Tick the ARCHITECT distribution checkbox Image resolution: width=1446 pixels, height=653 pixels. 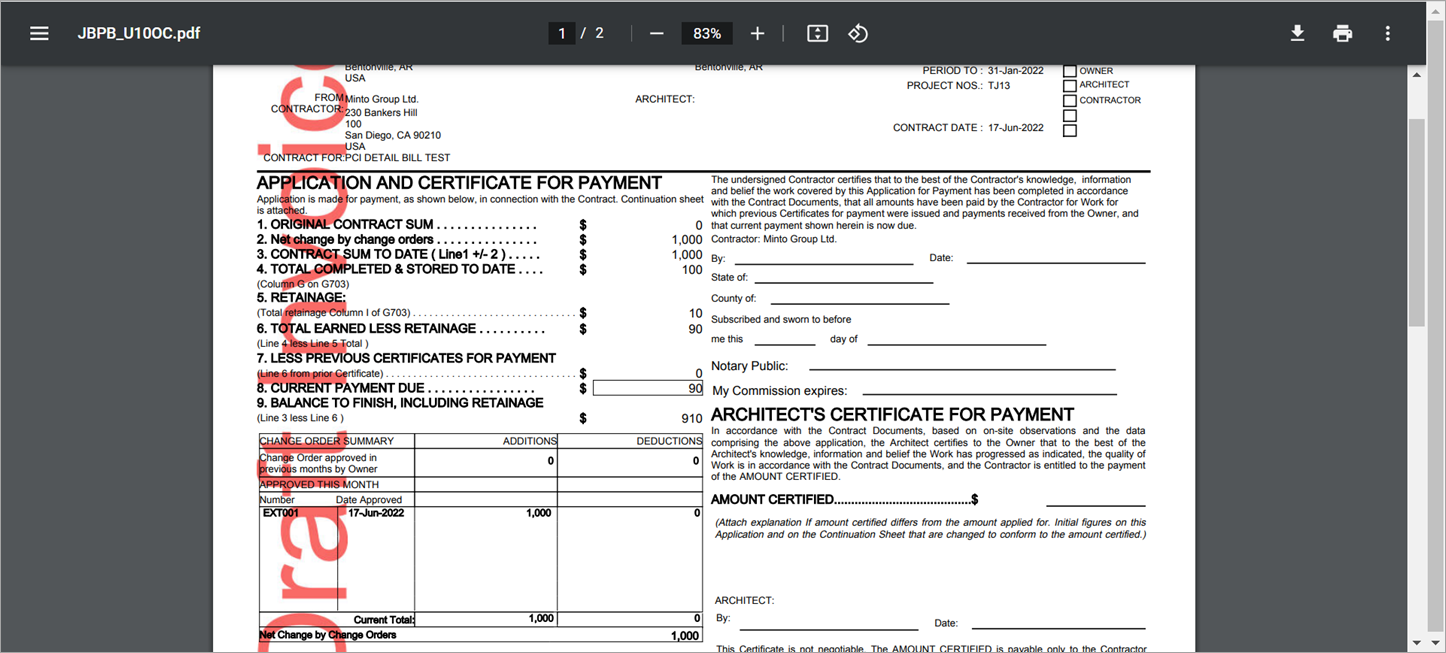(1070, 85)
